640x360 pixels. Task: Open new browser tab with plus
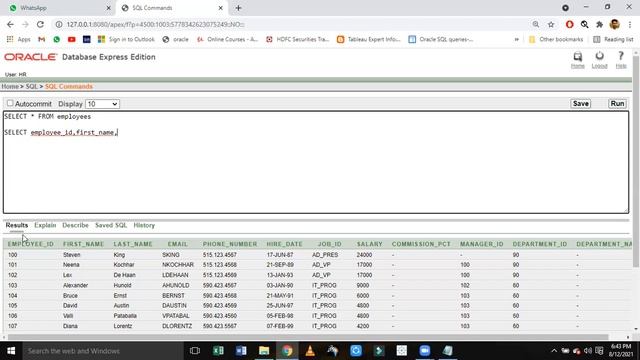[x=238, y=8]
